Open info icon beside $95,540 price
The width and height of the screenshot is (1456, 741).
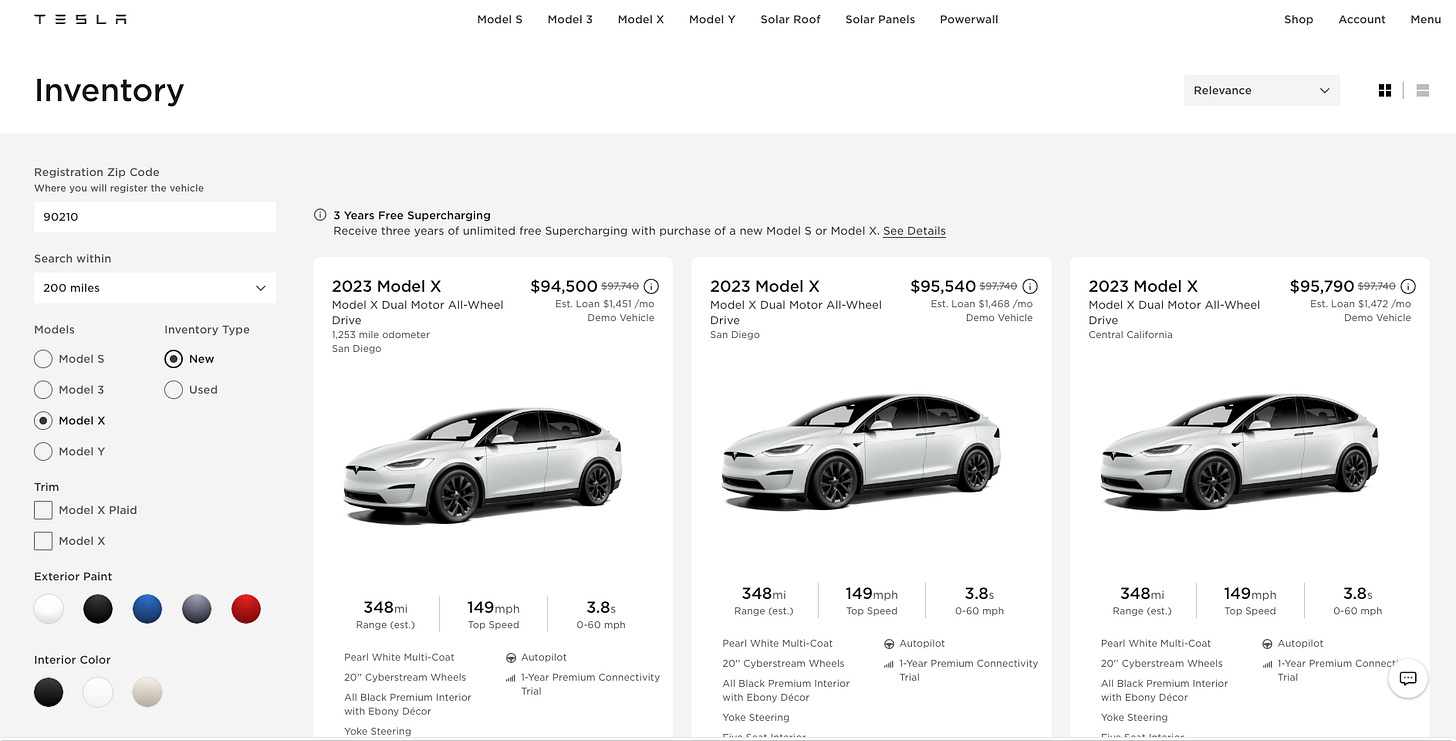(1030, 286)
